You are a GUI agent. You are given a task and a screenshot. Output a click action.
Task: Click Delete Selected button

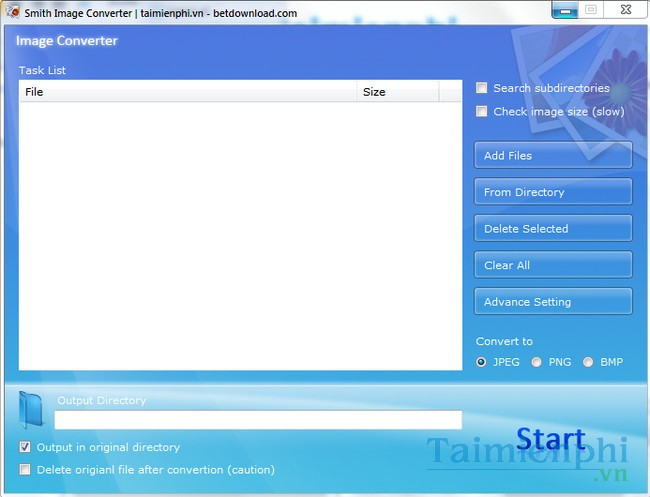point(553,228)
